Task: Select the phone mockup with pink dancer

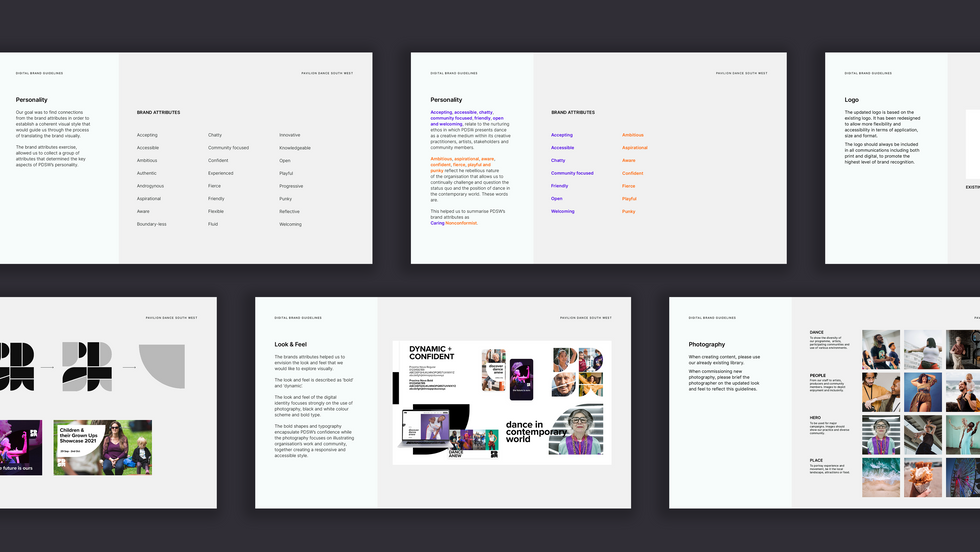Action: click(x=521, y=379)
